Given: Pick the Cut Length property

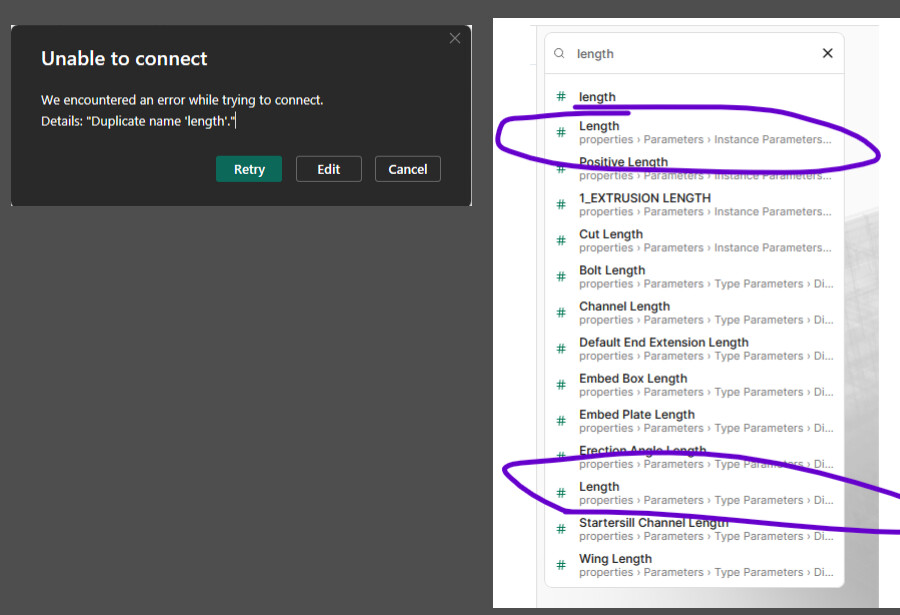Looking at the screenshot, I should (700, 240).
